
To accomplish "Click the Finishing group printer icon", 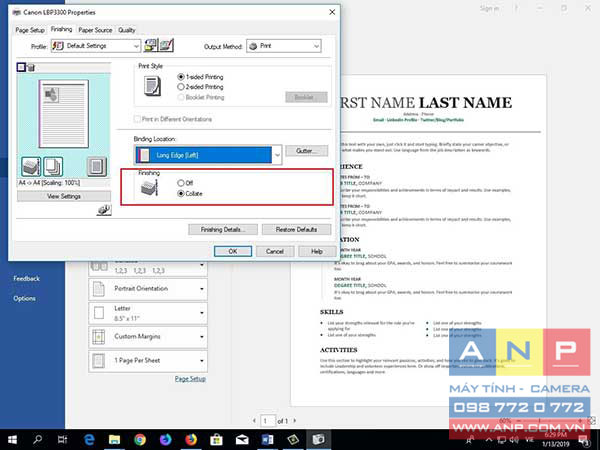I will pyautogui.click(x=150, y=188).
